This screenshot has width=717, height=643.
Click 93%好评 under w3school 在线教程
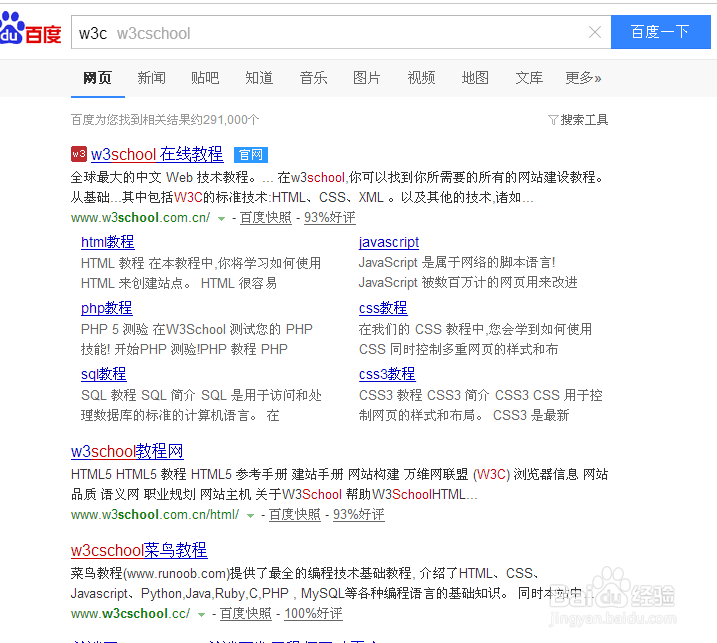330,218
